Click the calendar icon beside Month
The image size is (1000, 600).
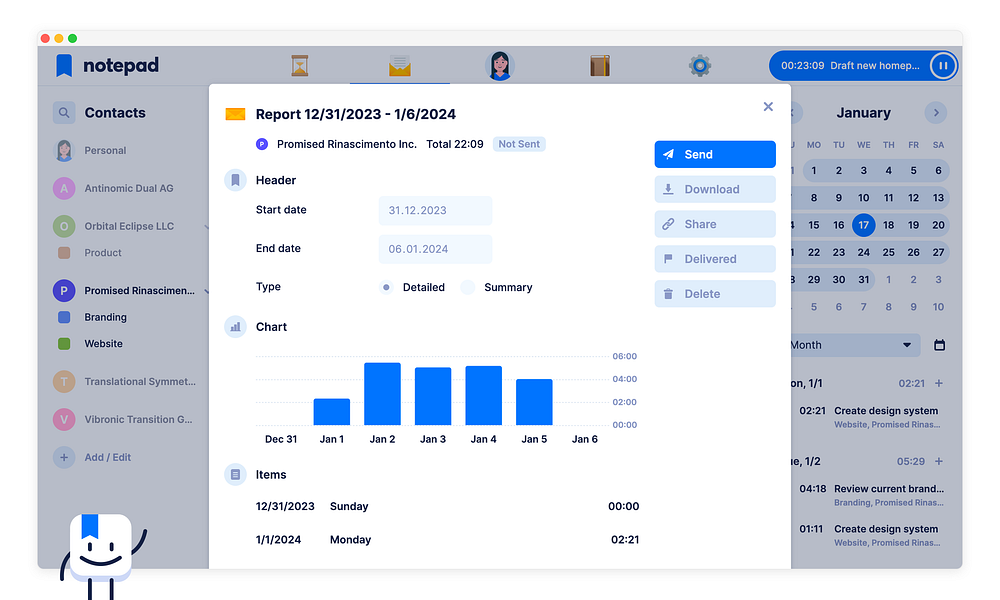[x=939, y=345]
